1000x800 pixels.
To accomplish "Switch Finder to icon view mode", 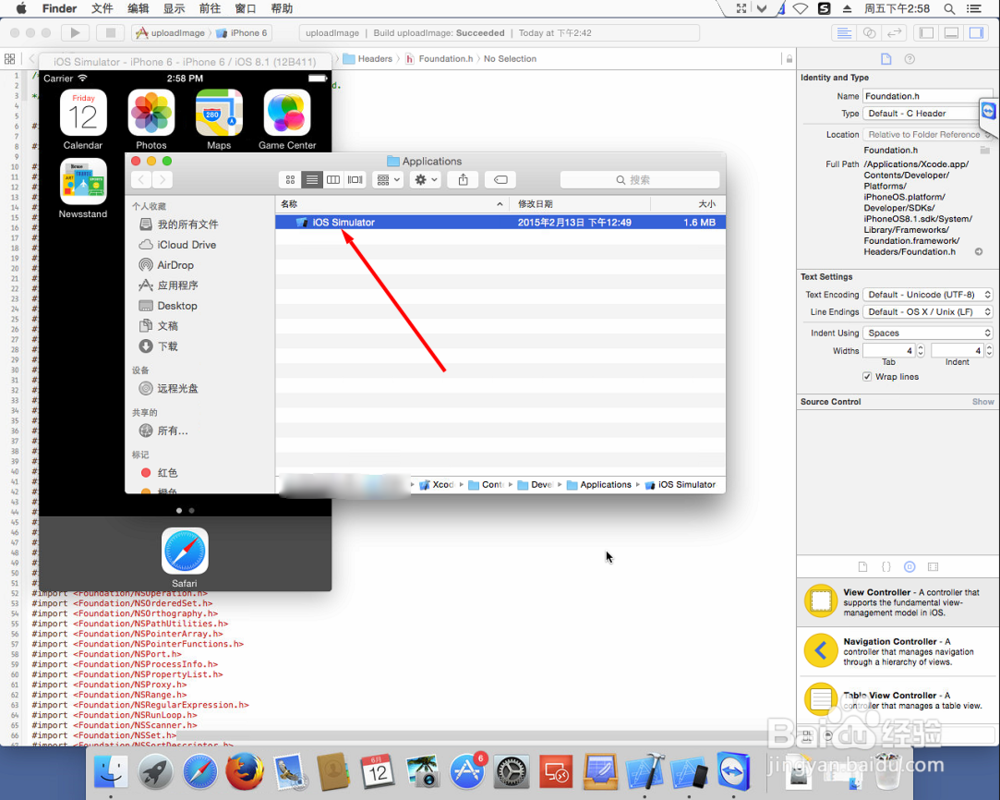I will tap(288, 179).
